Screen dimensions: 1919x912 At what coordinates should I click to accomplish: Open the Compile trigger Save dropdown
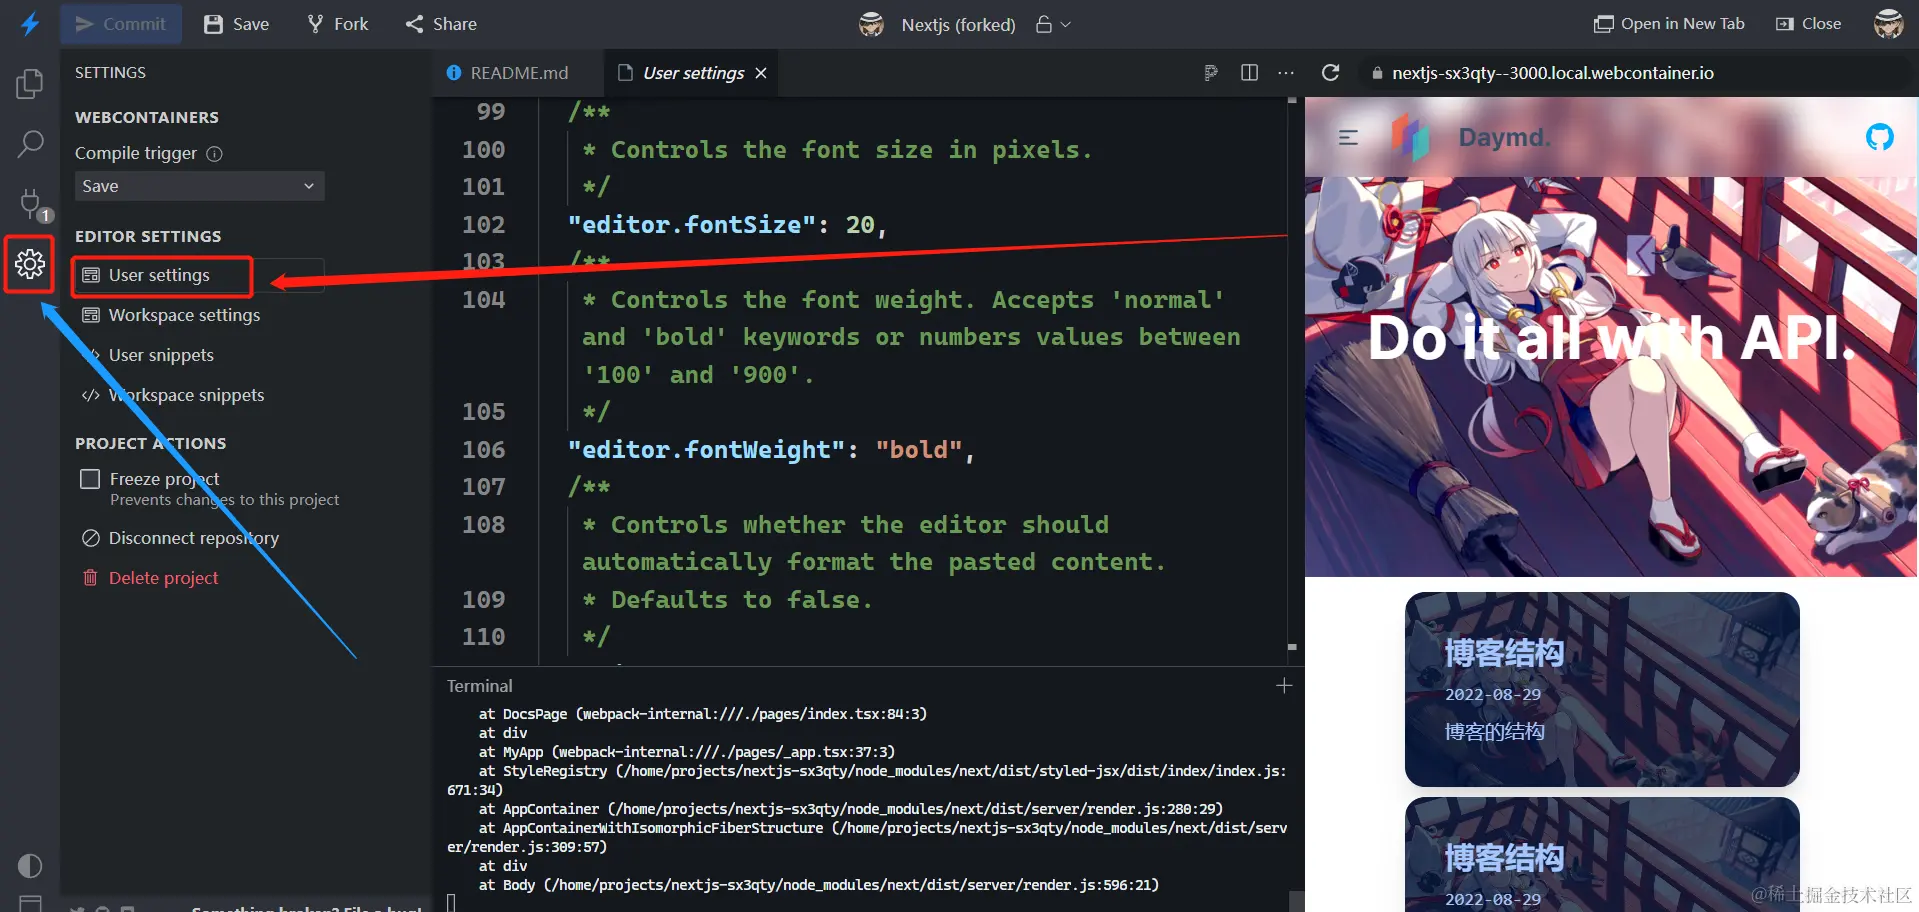[x=199, y=186]
